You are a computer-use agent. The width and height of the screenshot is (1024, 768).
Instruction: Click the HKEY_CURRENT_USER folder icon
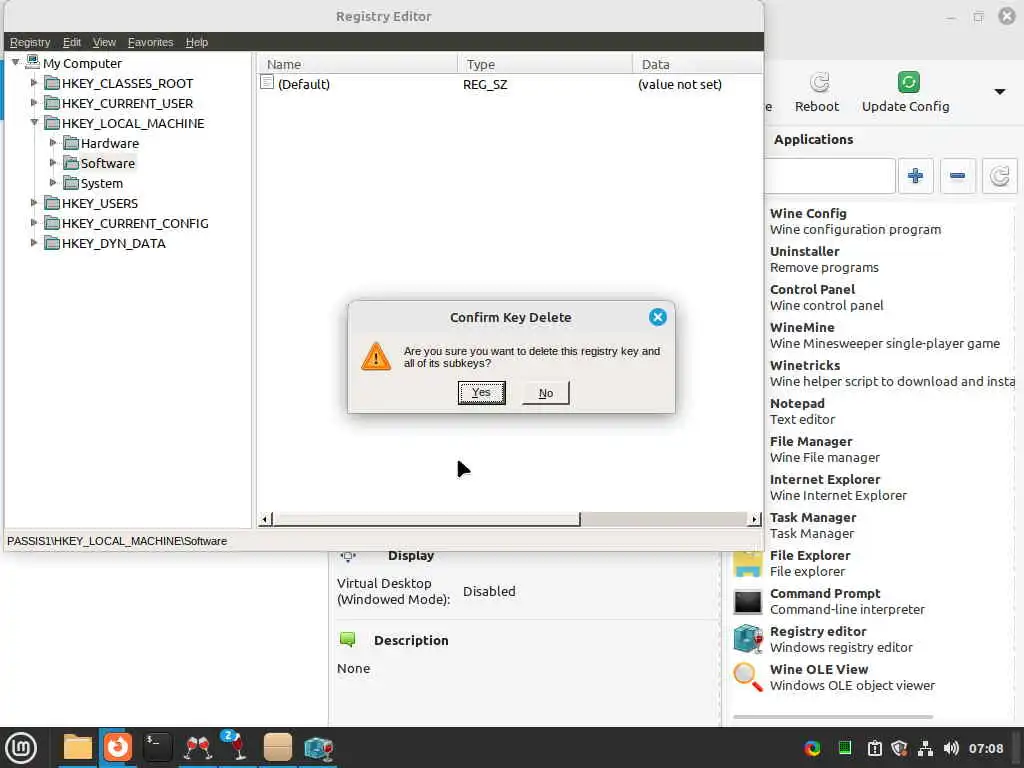[52, 103]
